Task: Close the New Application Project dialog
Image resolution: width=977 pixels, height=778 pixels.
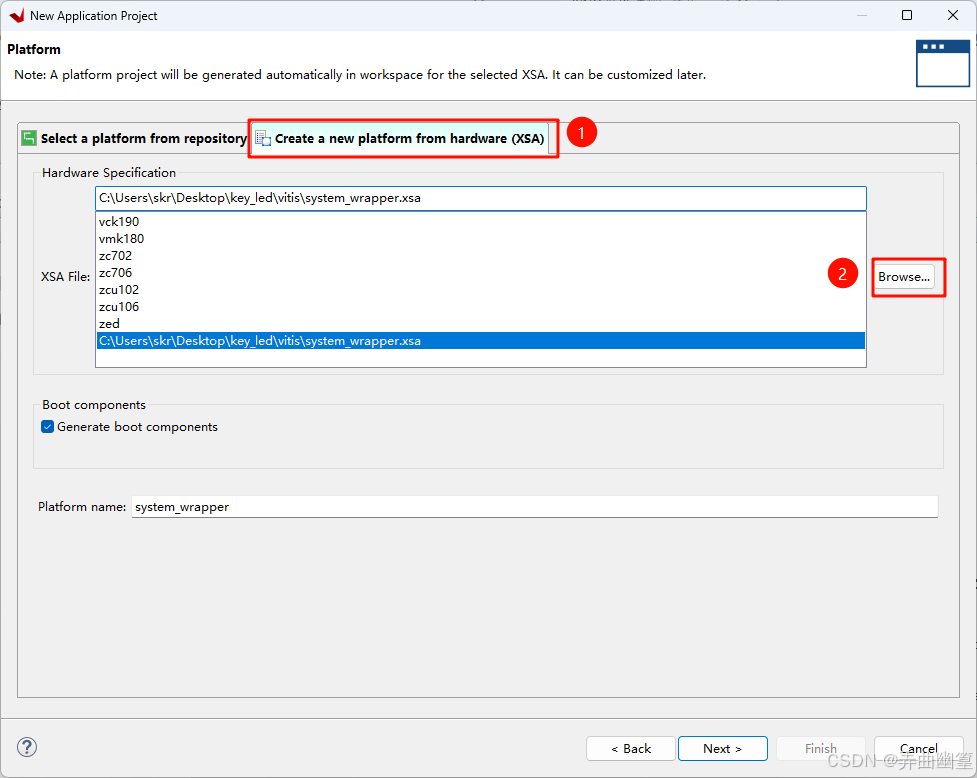Action: point(953,15)
